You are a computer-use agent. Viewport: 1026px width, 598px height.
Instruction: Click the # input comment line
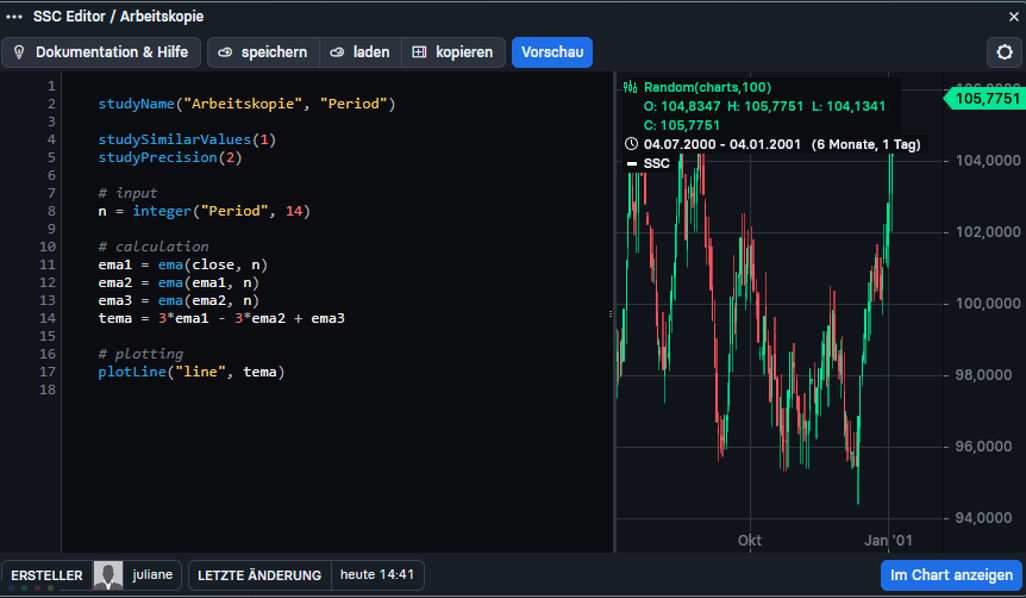tap(128, 193)
